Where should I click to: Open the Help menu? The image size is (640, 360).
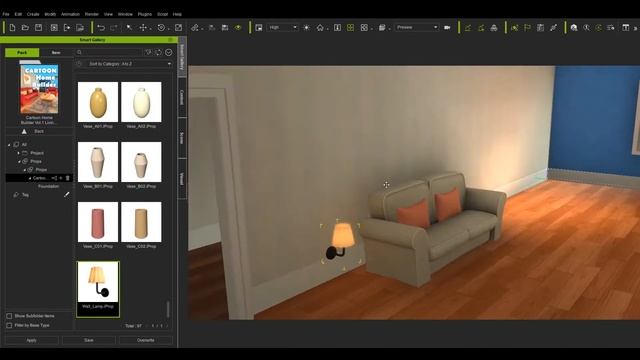(x=177, y=14)
